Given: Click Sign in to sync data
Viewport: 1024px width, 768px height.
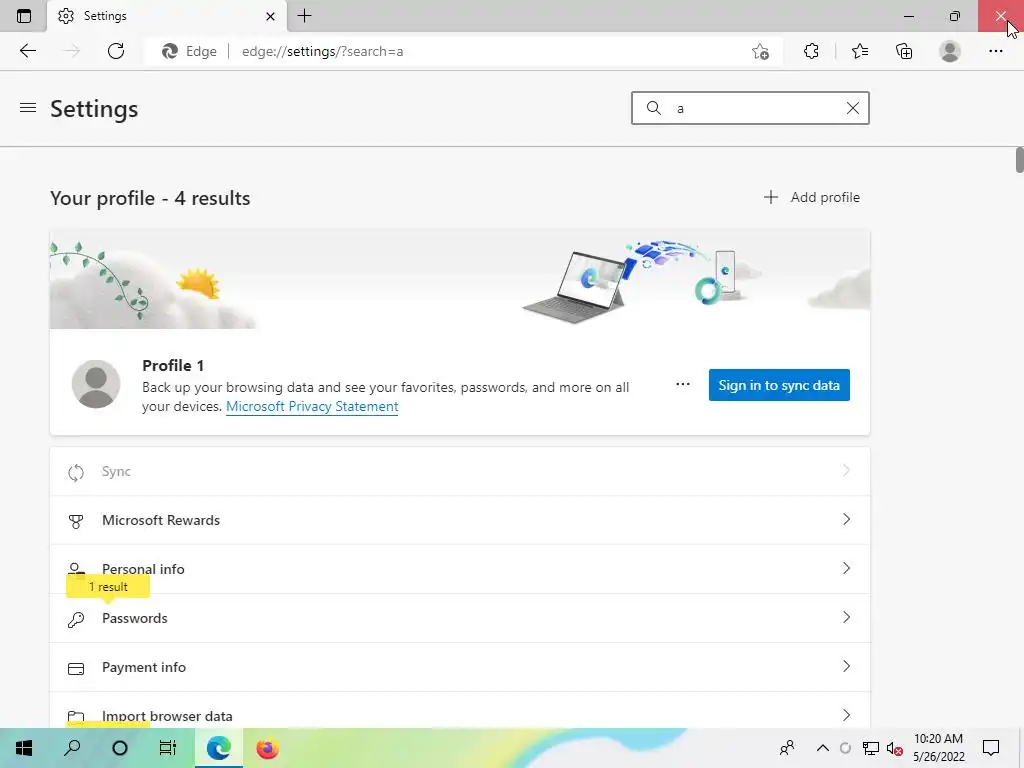Looking at the screenshot, I should (x=779, y=385).
